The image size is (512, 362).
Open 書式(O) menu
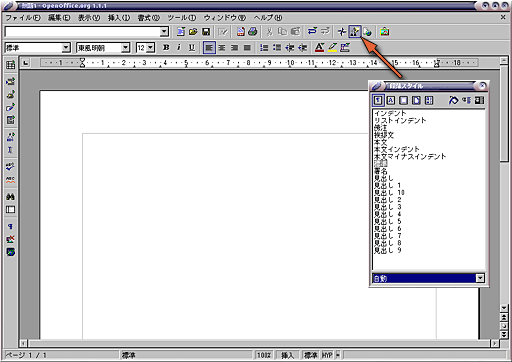[149, 18]
